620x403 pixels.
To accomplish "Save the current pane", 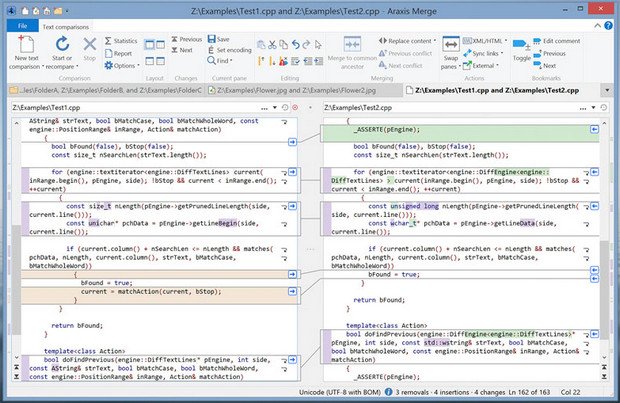I will tap(218, 39).
